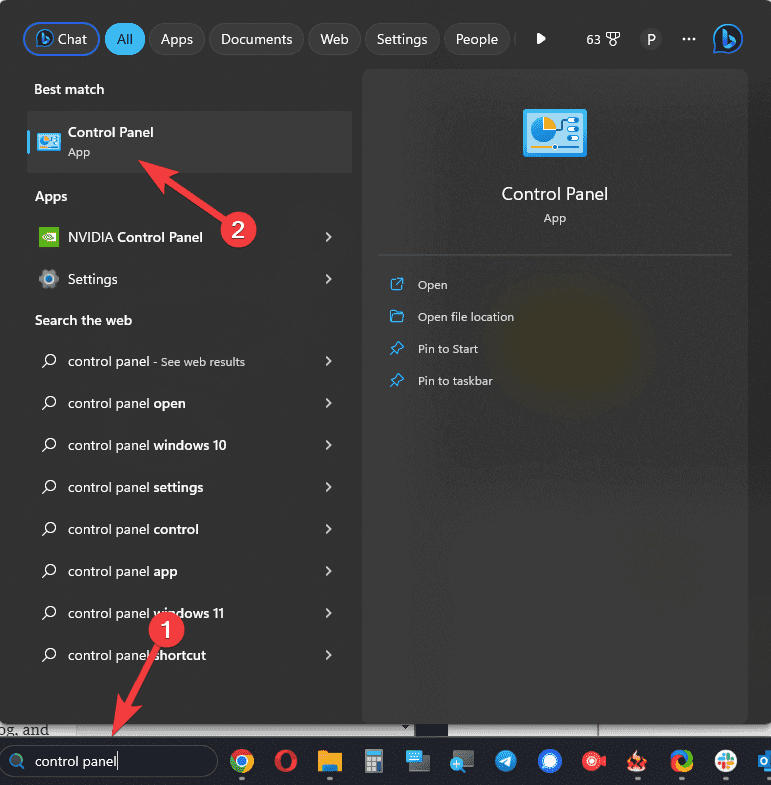
Task: Switch to the Apps filter tab
Action: tap(177, 39)
